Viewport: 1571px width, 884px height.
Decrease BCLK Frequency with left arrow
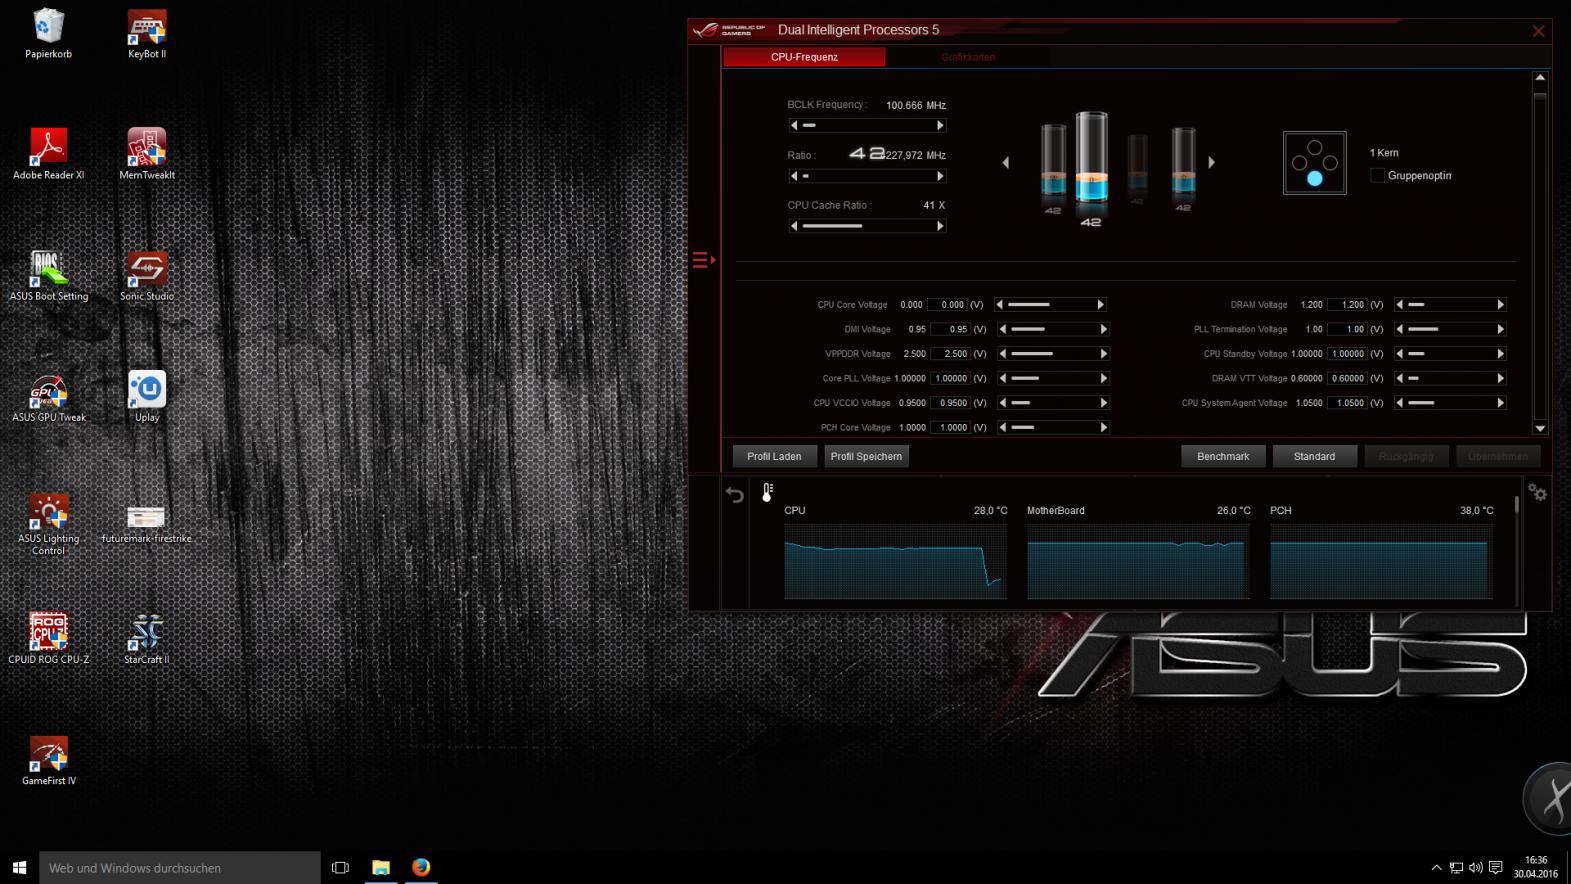click(794, 125)
